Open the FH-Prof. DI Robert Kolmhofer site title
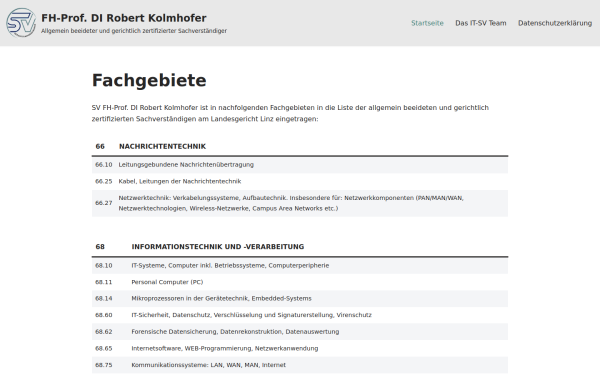600x375 pixels. 124,18
